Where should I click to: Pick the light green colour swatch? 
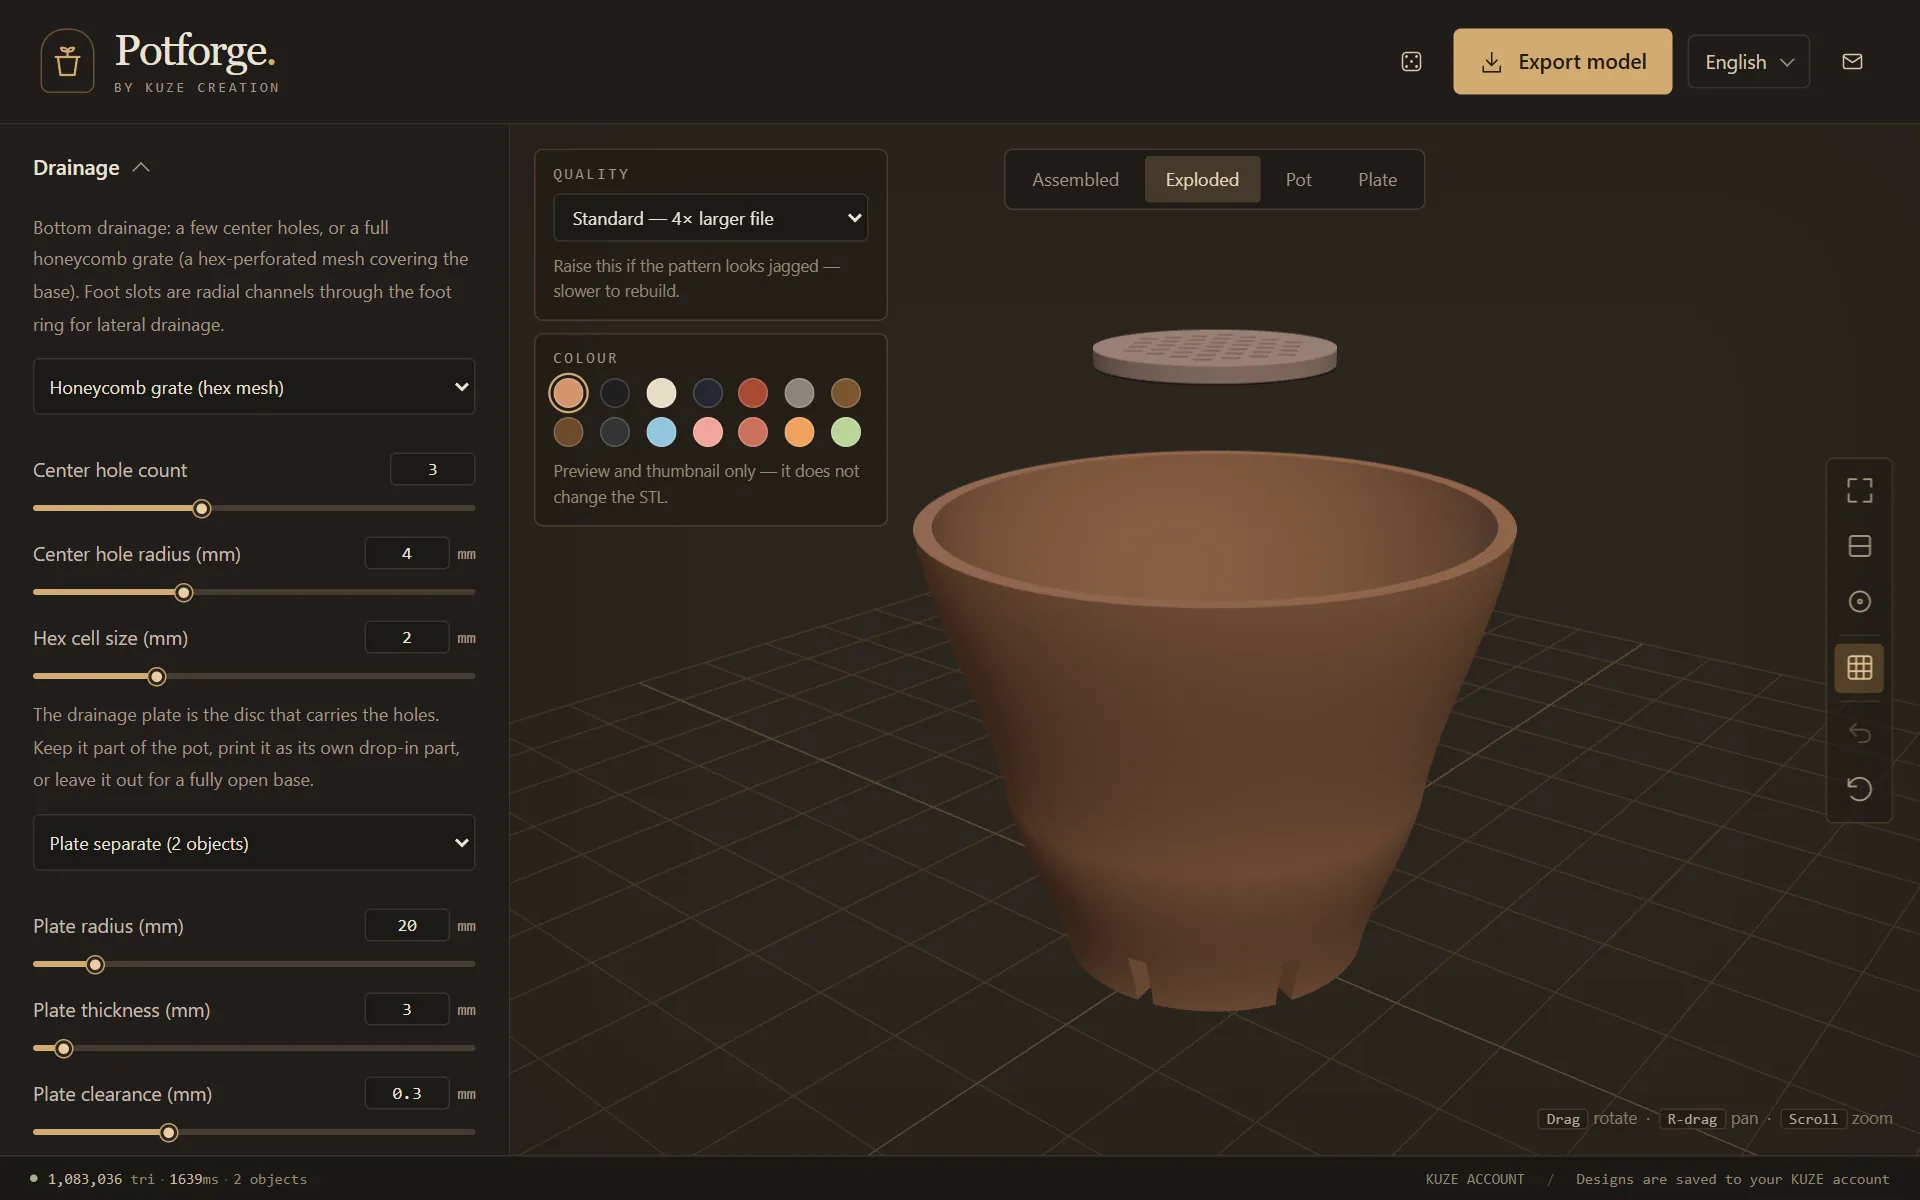(x=846, y=432)
